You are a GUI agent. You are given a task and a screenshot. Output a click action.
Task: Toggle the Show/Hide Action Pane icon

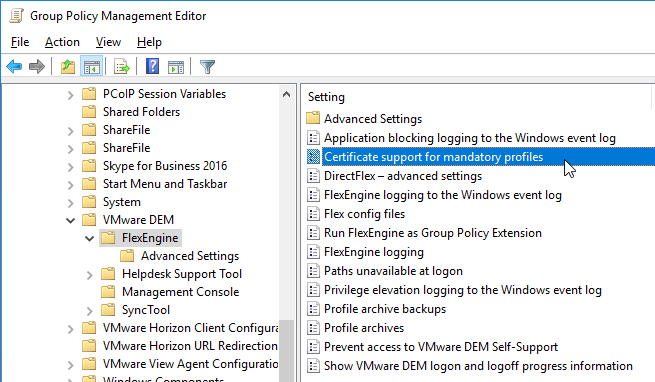[x=176, y=66]
